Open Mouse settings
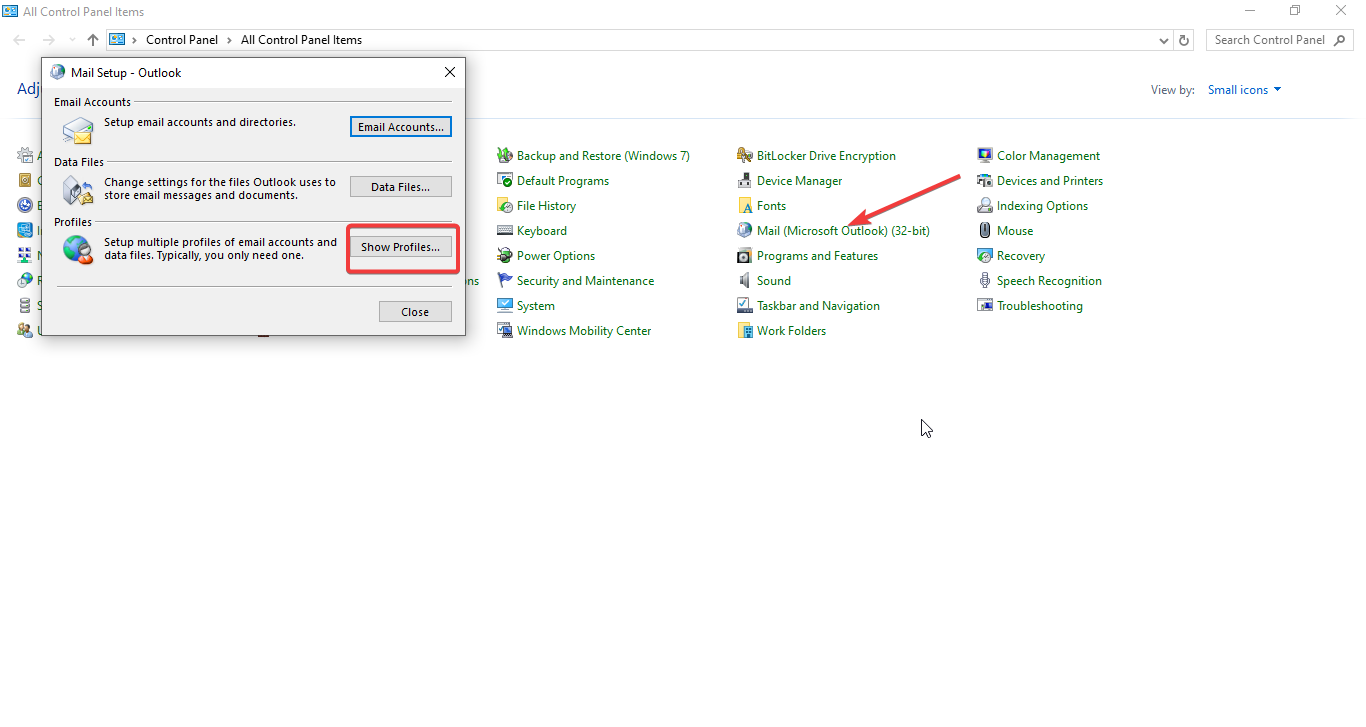Viewport: 1366px width, 727px height. (x=1013, y=230)
